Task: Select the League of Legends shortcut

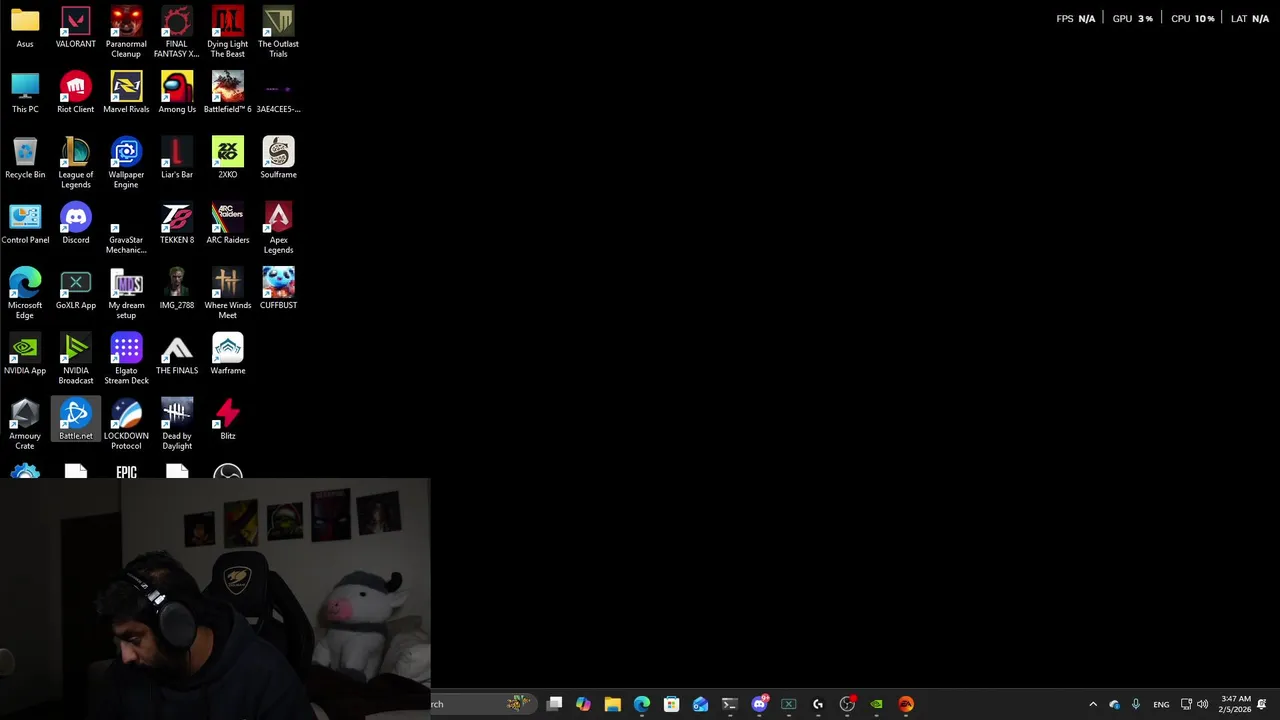Action: [x=76, y=163]
